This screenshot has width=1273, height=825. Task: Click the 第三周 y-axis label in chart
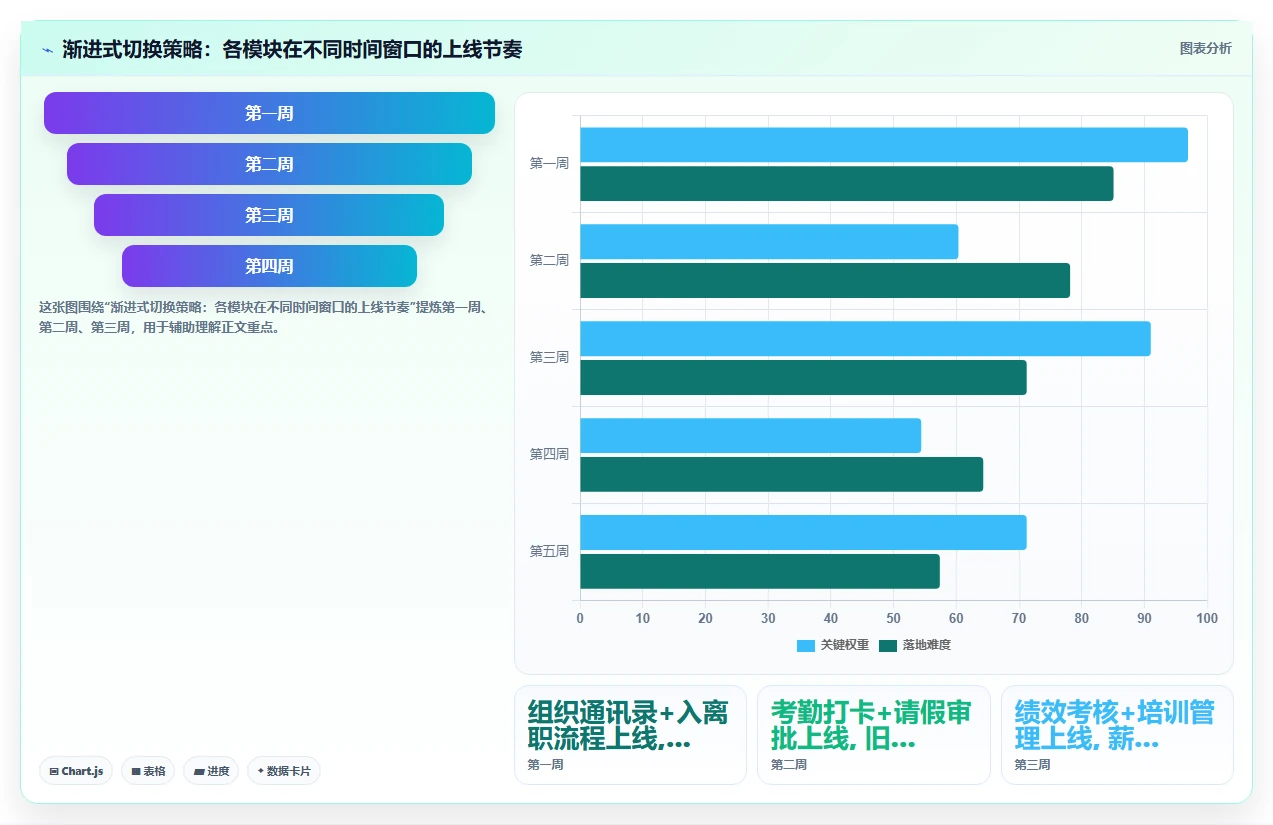coord(549,358)
